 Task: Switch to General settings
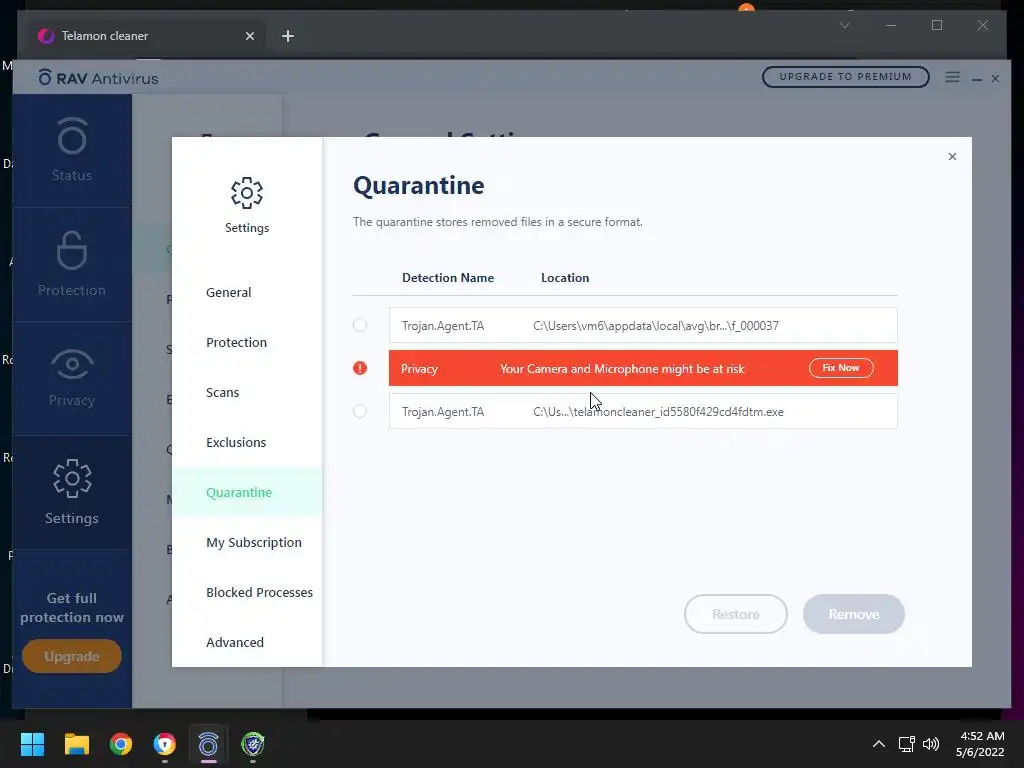pos(229,293)
